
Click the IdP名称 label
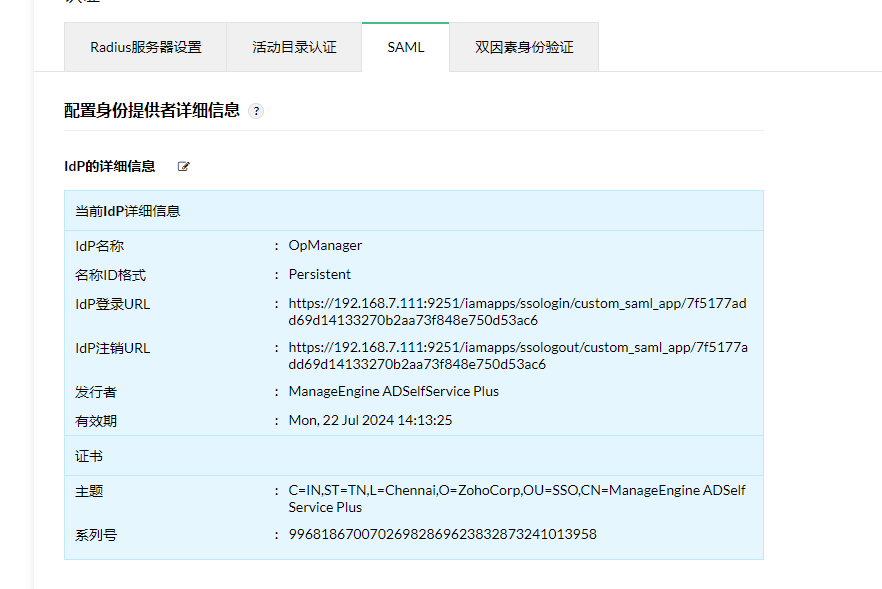click(x=100, y=246)
